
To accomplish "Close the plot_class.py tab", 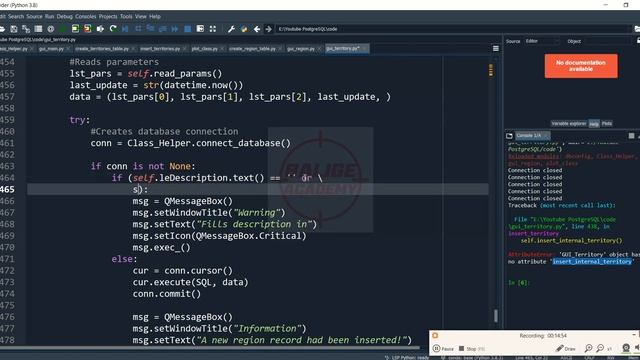I will 222,49.
